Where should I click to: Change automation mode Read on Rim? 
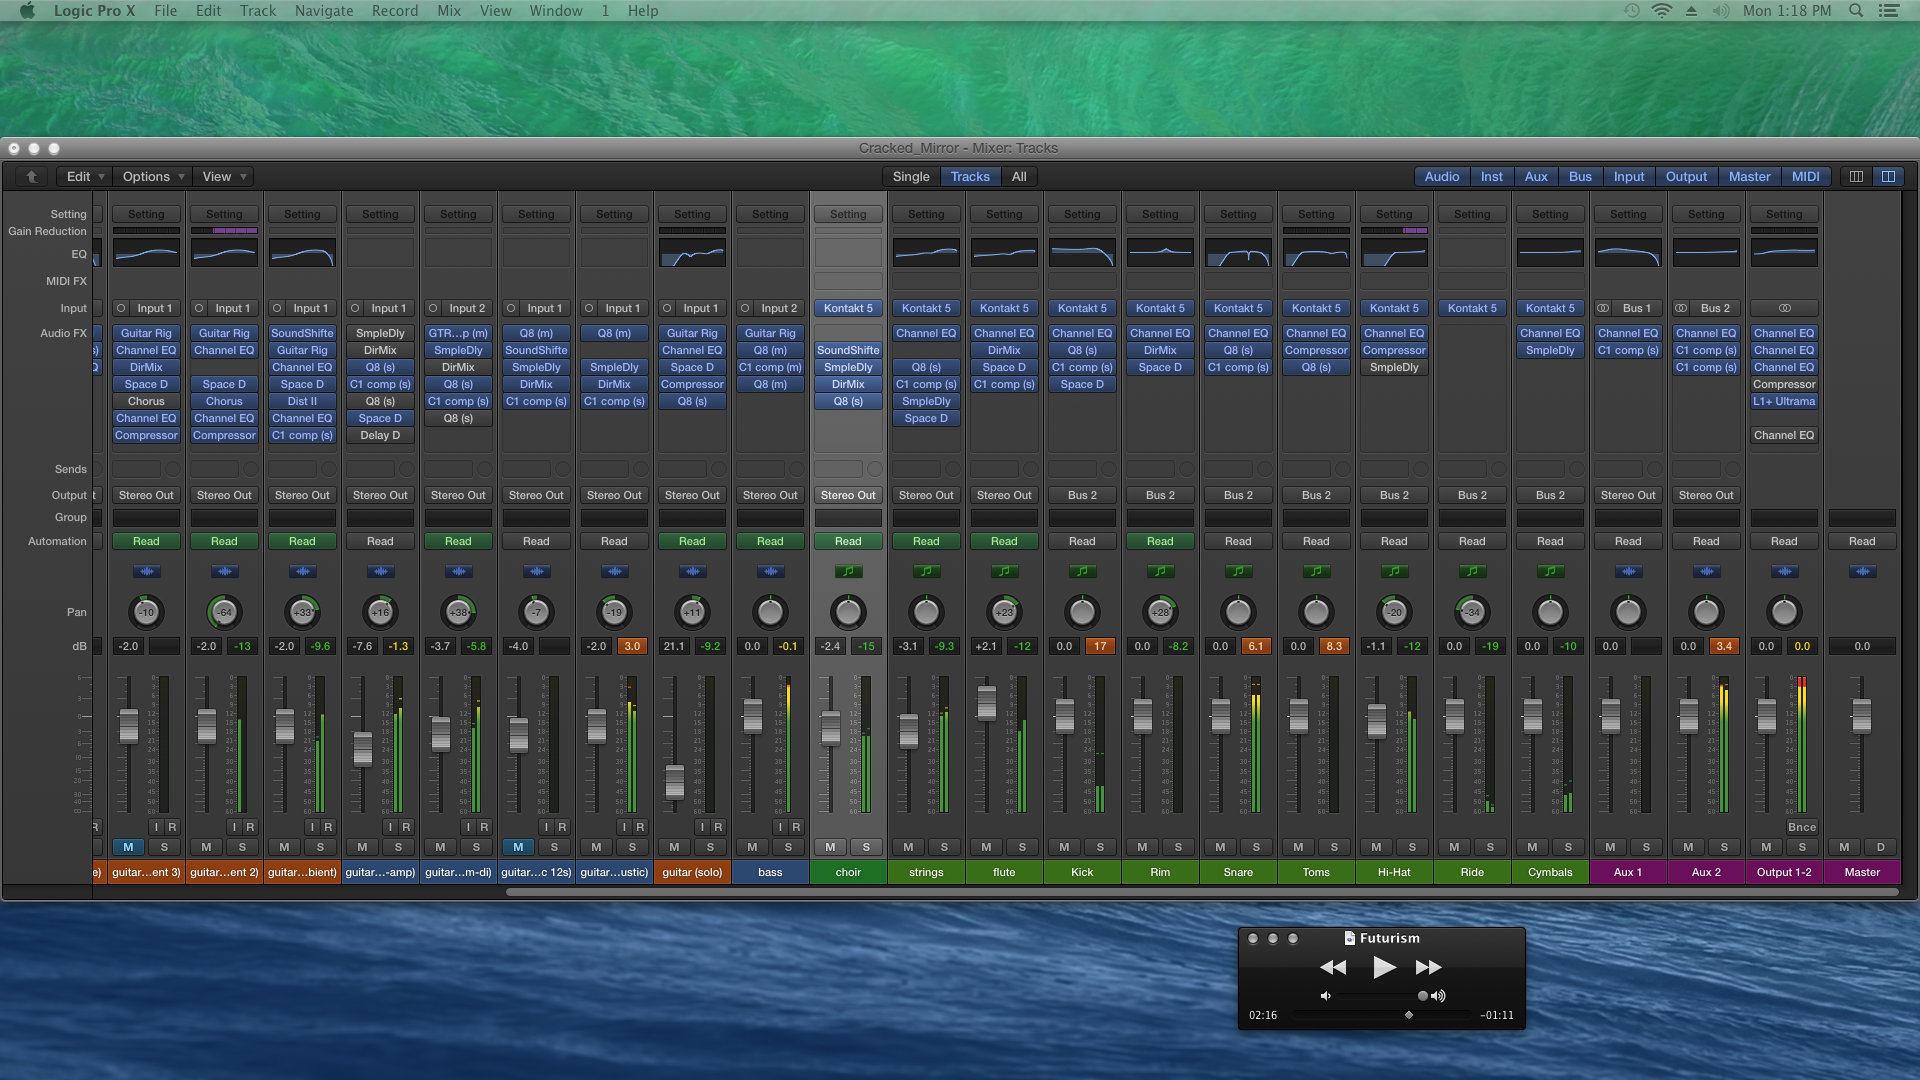1160,541
